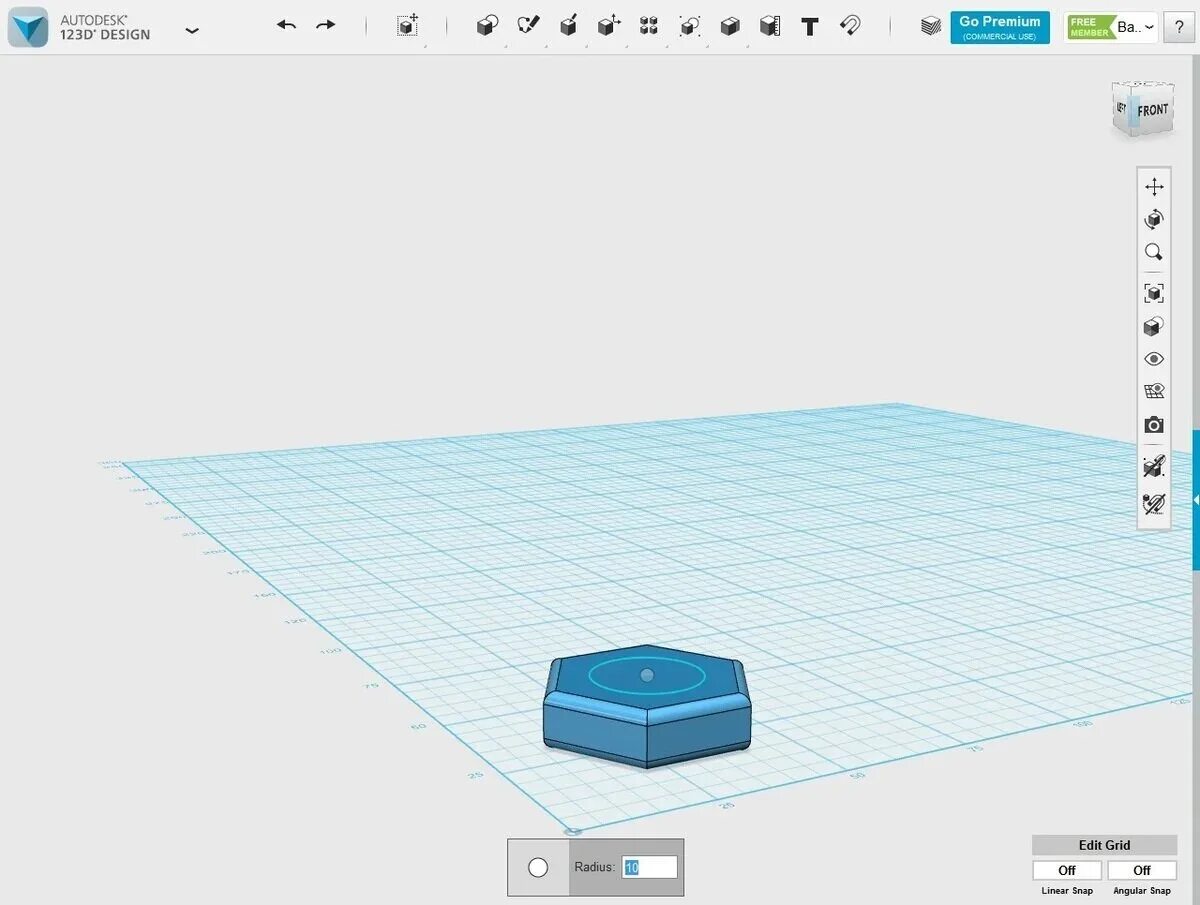Open the Combine tools menu
1200x905 pixels.
(x=730, y=27)
